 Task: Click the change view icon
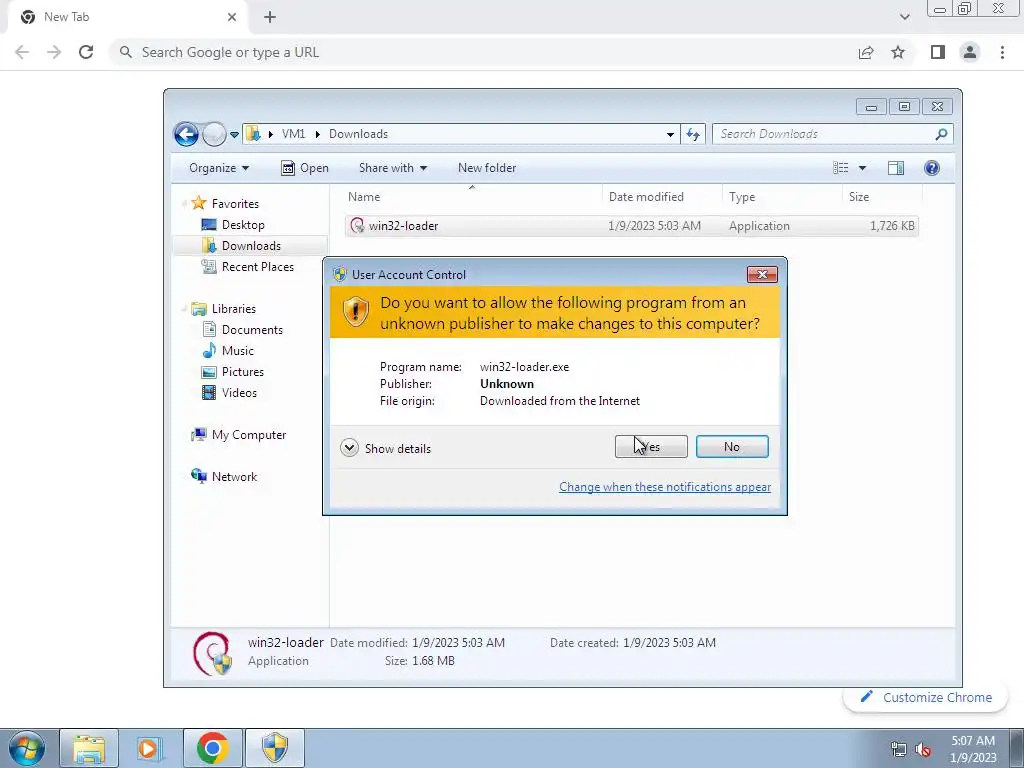(840, 168)
